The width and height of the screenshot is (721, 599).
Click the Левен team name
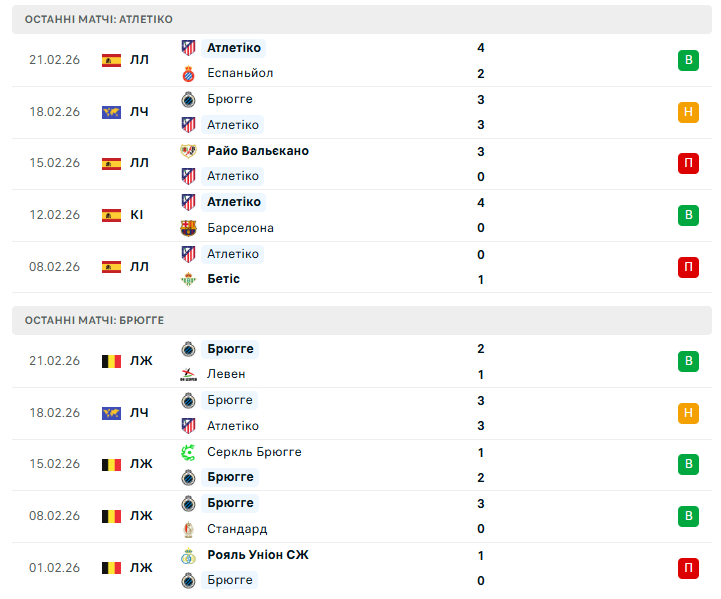tap(226, 374)
